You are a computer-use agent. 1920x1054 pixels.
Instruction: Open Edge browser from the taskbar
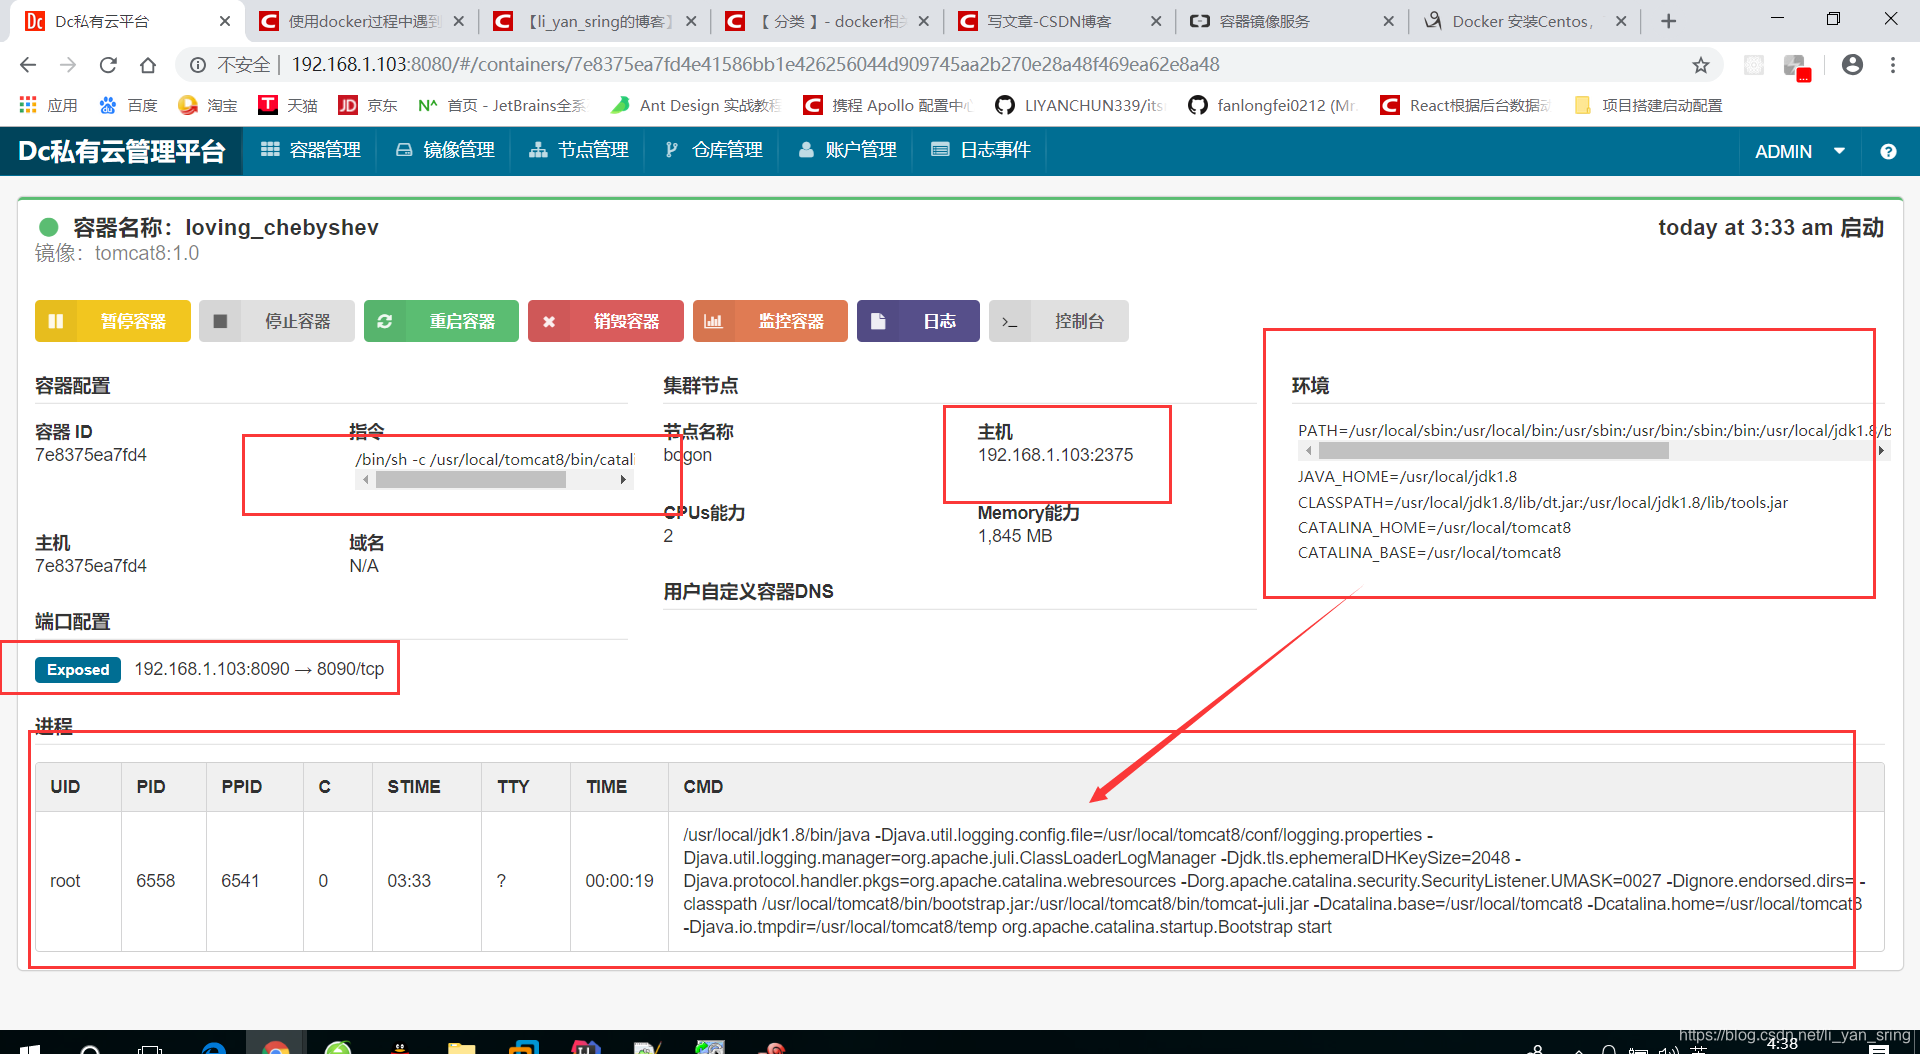pyautogui.click(x=213, y=1048)
